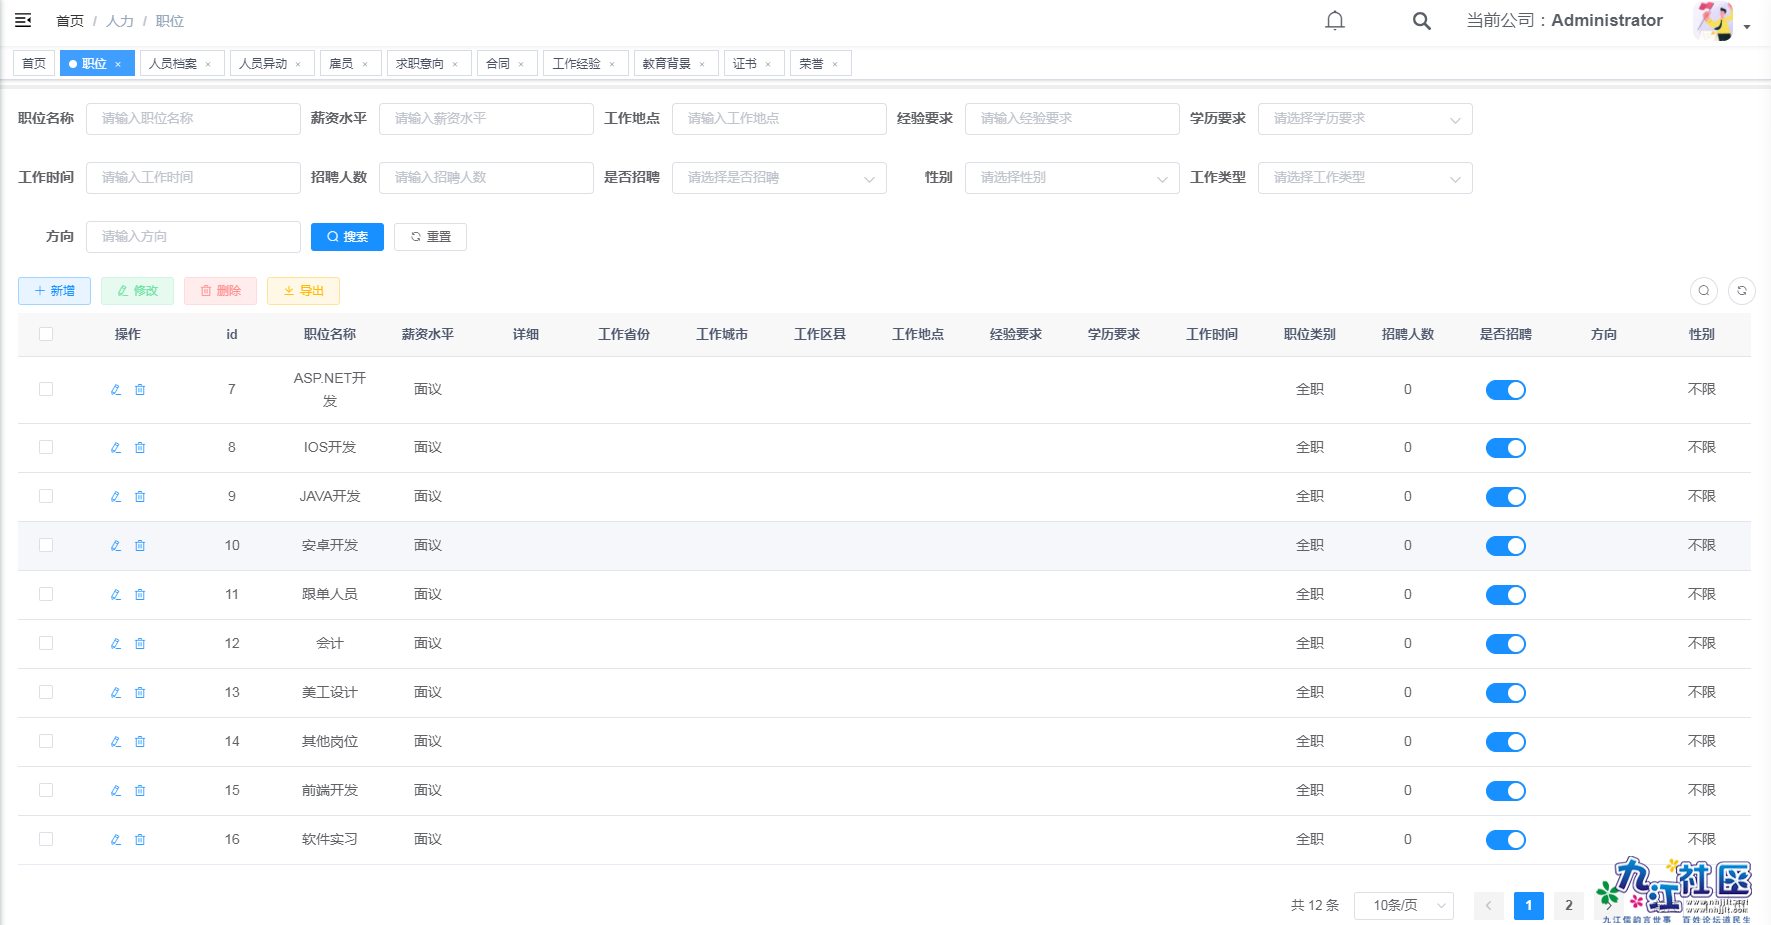Click the header search magnifier icon
Image resolution: width=1771 pixels, height=925 pixels.
click(1421, 21)
